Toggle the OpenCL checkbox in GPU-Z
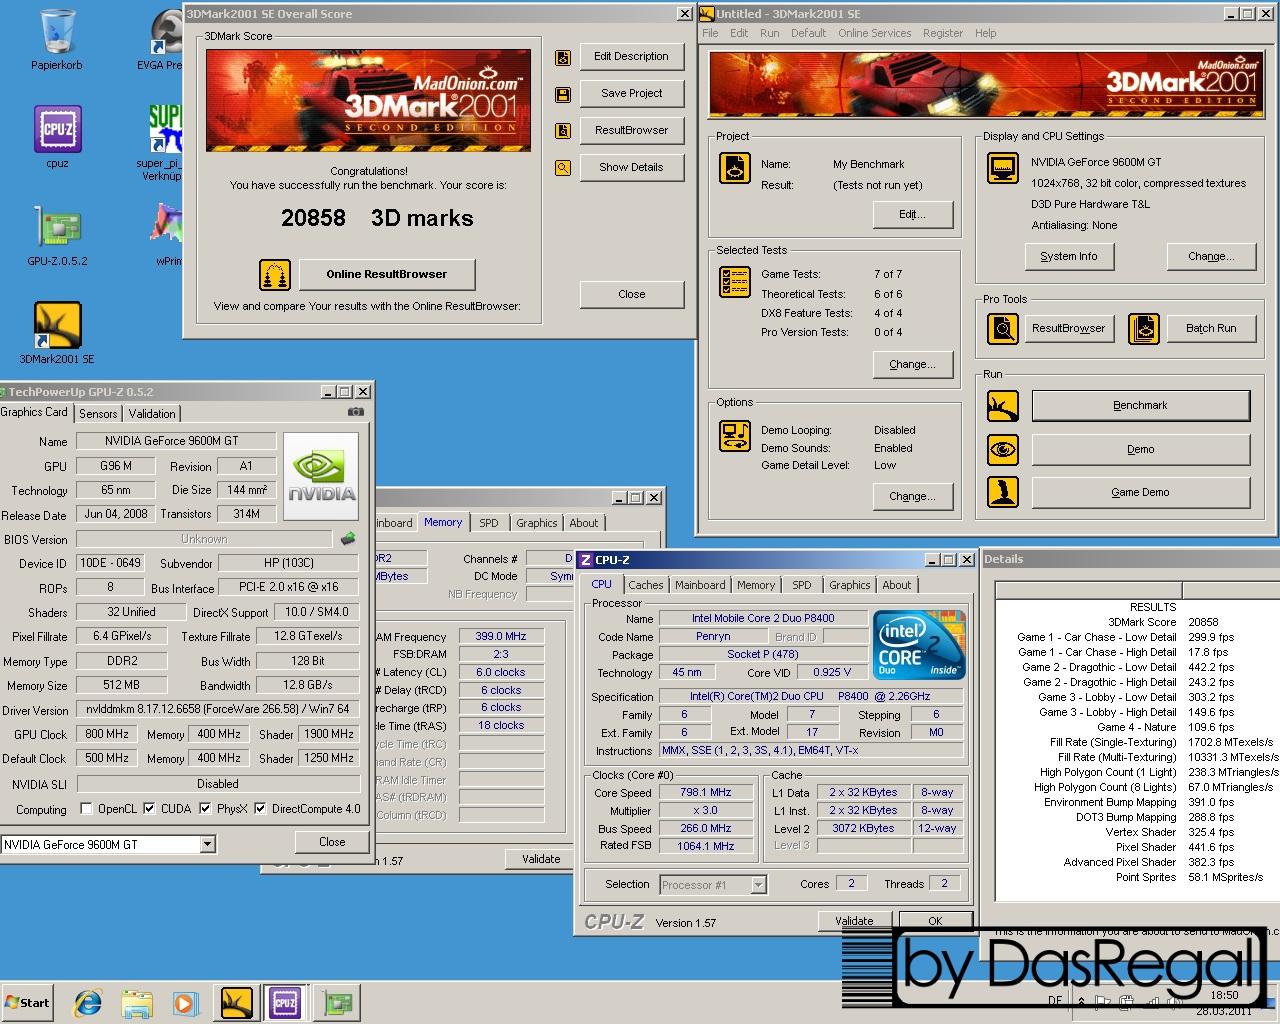This screenshot has height=1024, width=1280. pos(86,809)
